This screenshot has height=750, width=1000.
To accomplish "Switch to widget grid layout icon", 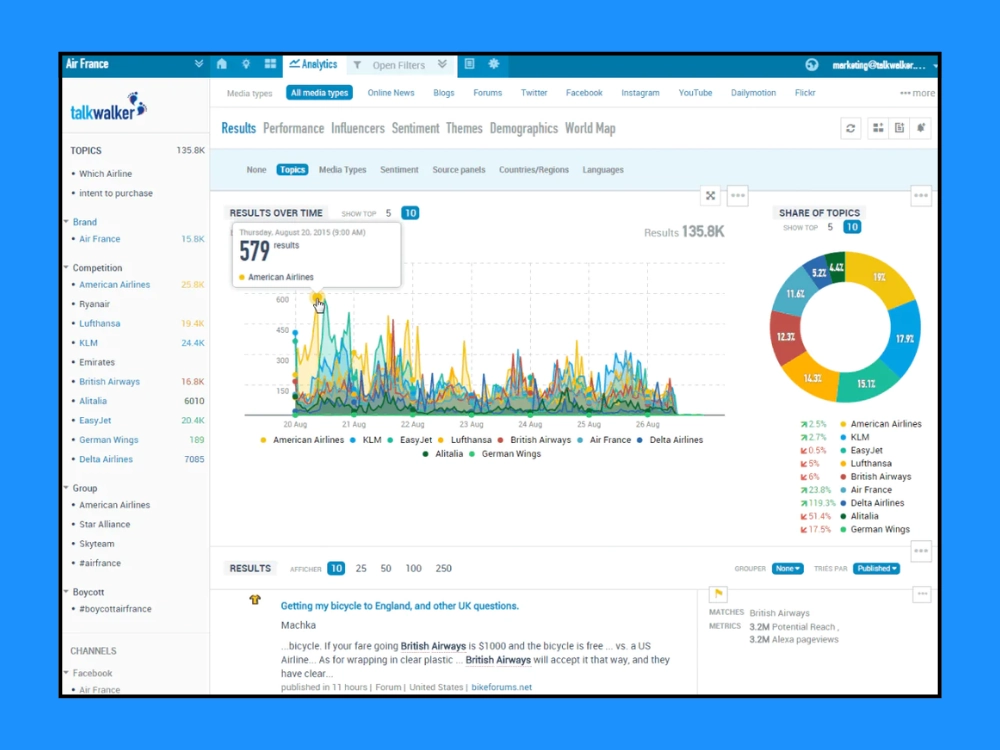I will coord(878,128).
